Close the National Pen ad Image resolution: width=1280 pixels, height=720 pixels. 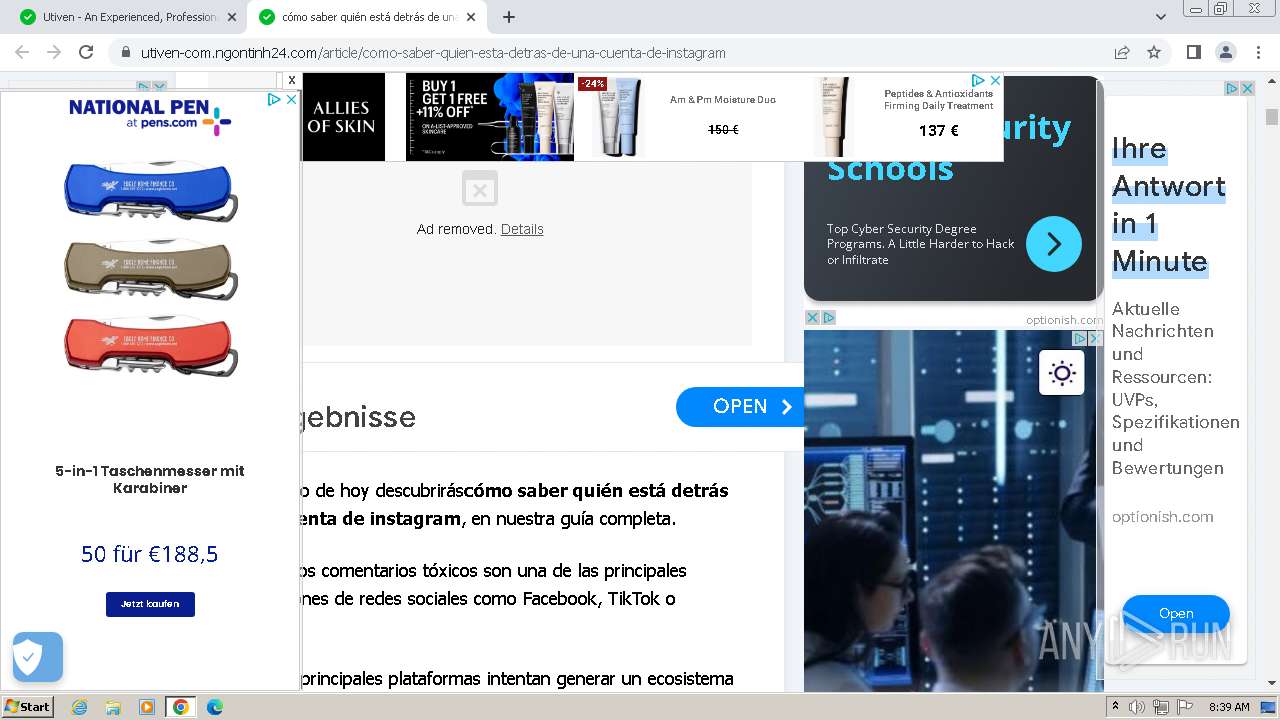291,99
